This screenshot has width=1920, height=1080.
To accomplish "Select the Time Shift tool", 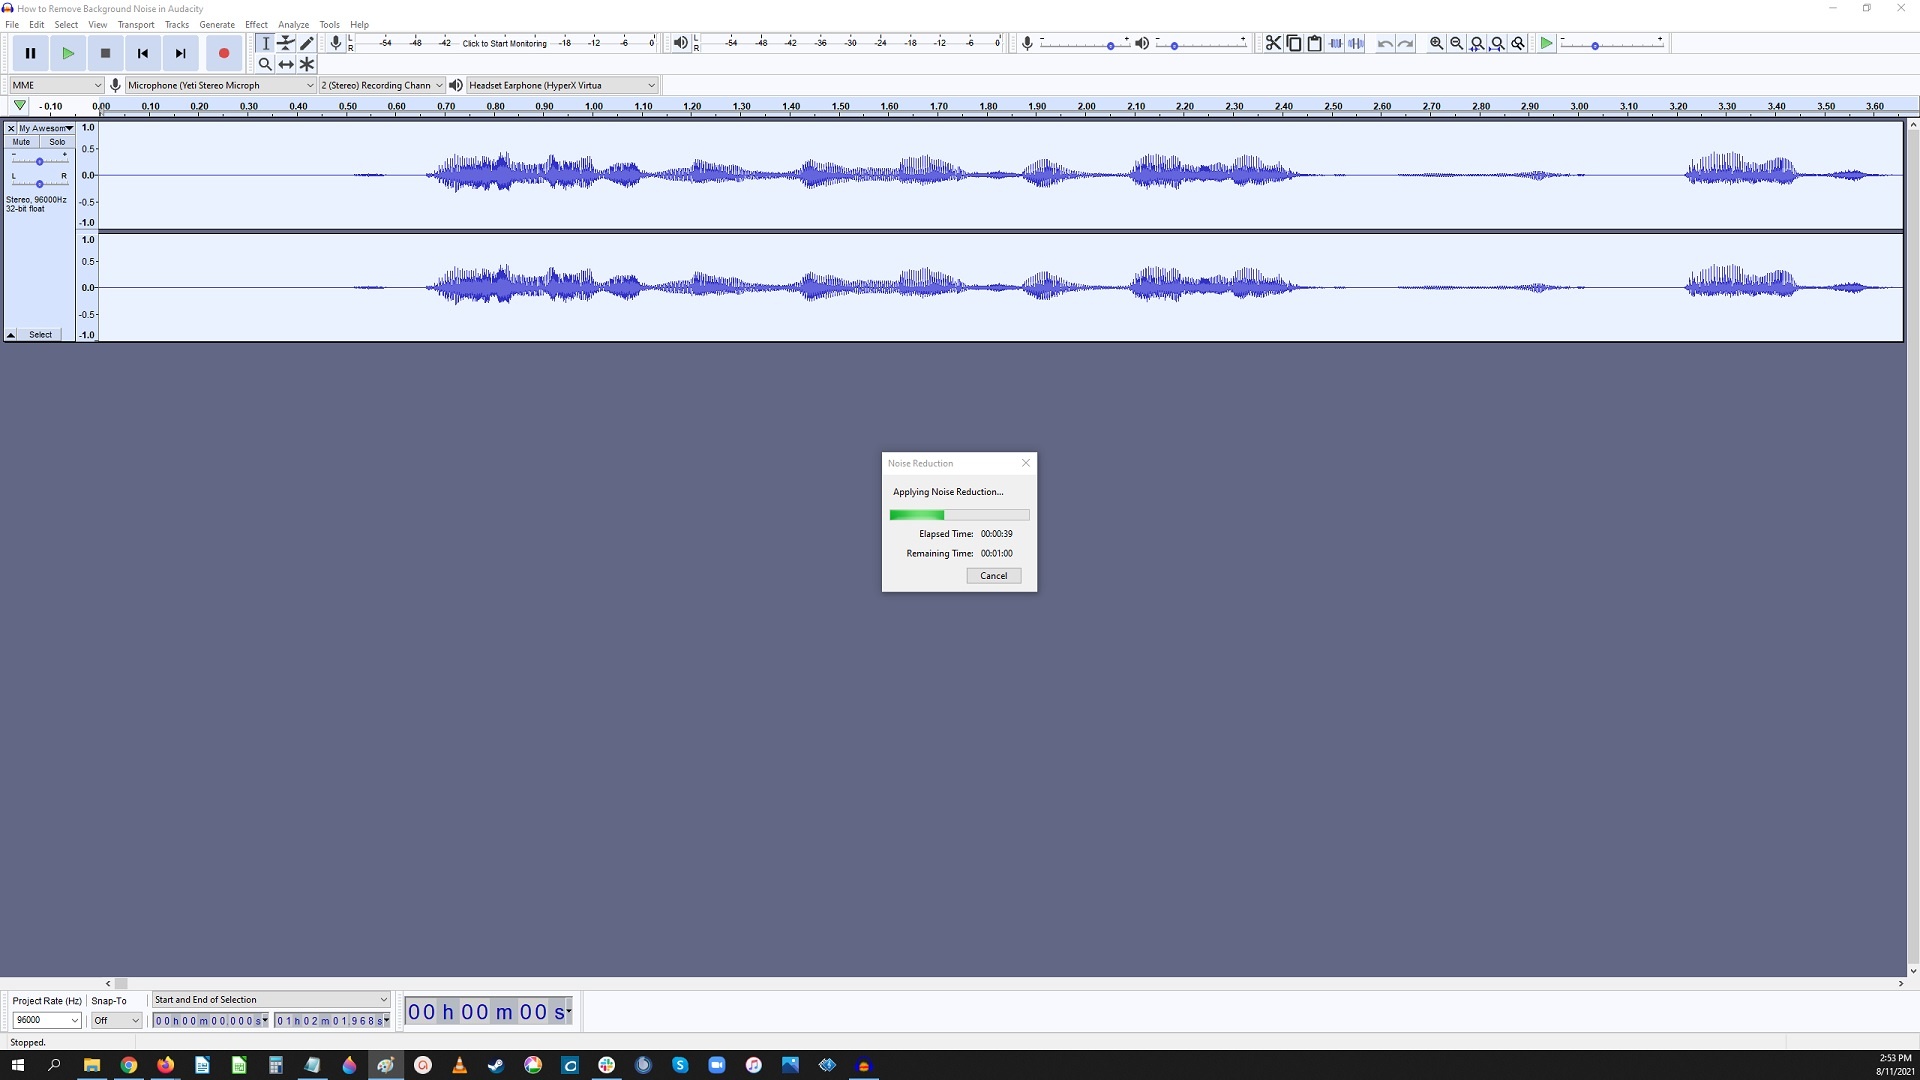I will click(286, 64).
